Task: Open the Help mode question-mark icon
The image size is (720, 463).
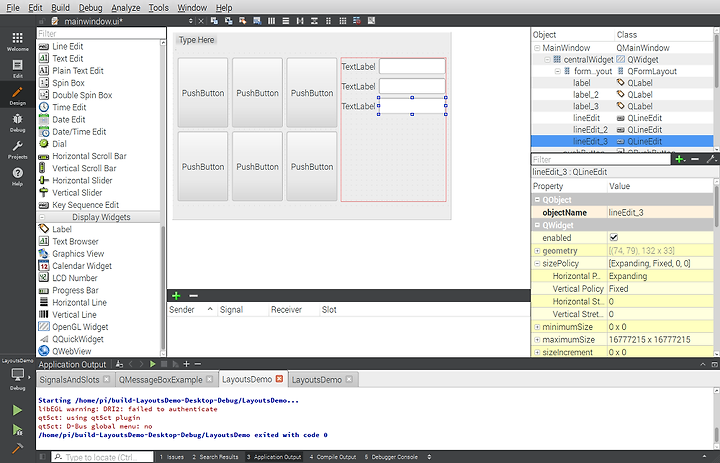Action: [17, 176]
